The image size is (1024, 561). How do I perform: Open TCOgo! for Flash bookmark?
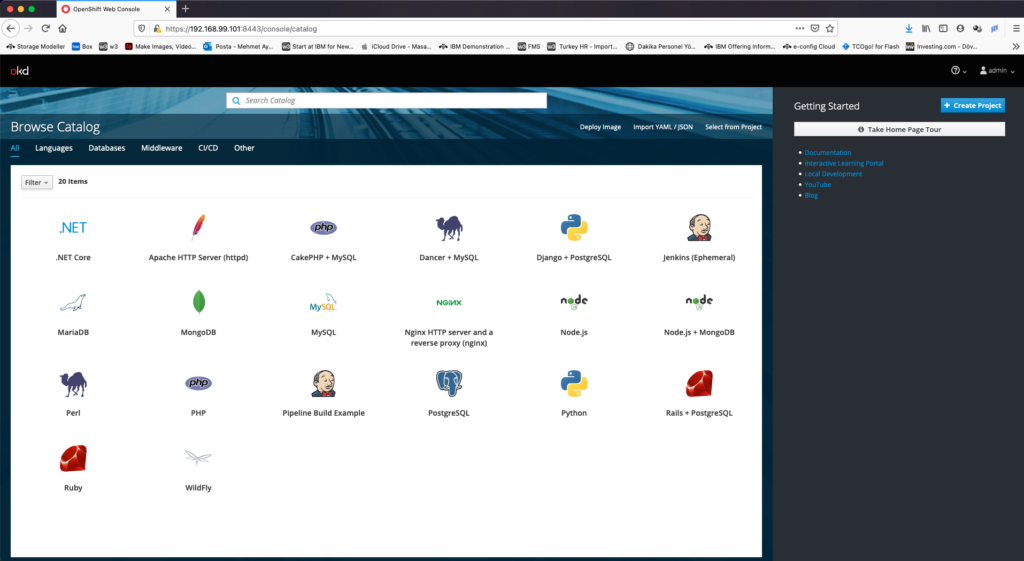point(871,46)
